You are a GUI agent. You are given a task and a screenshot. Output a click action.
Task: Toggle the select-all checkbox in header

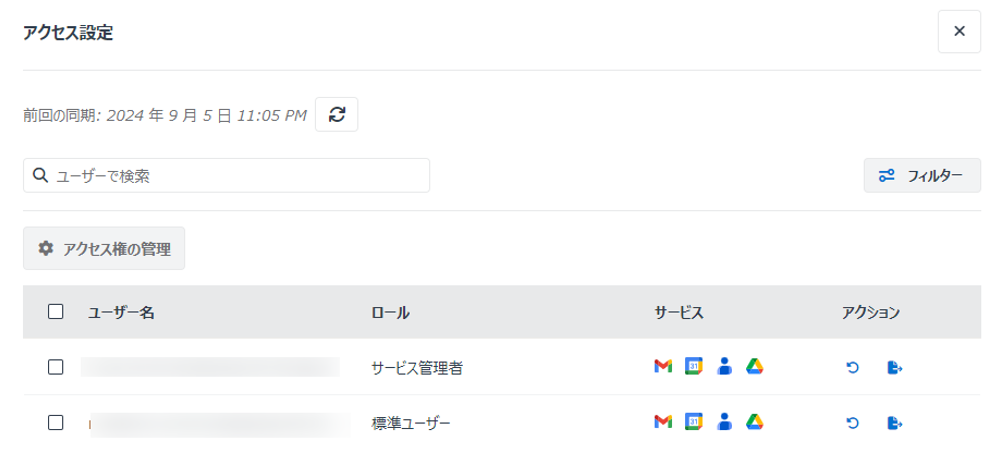tap(56, 311)
